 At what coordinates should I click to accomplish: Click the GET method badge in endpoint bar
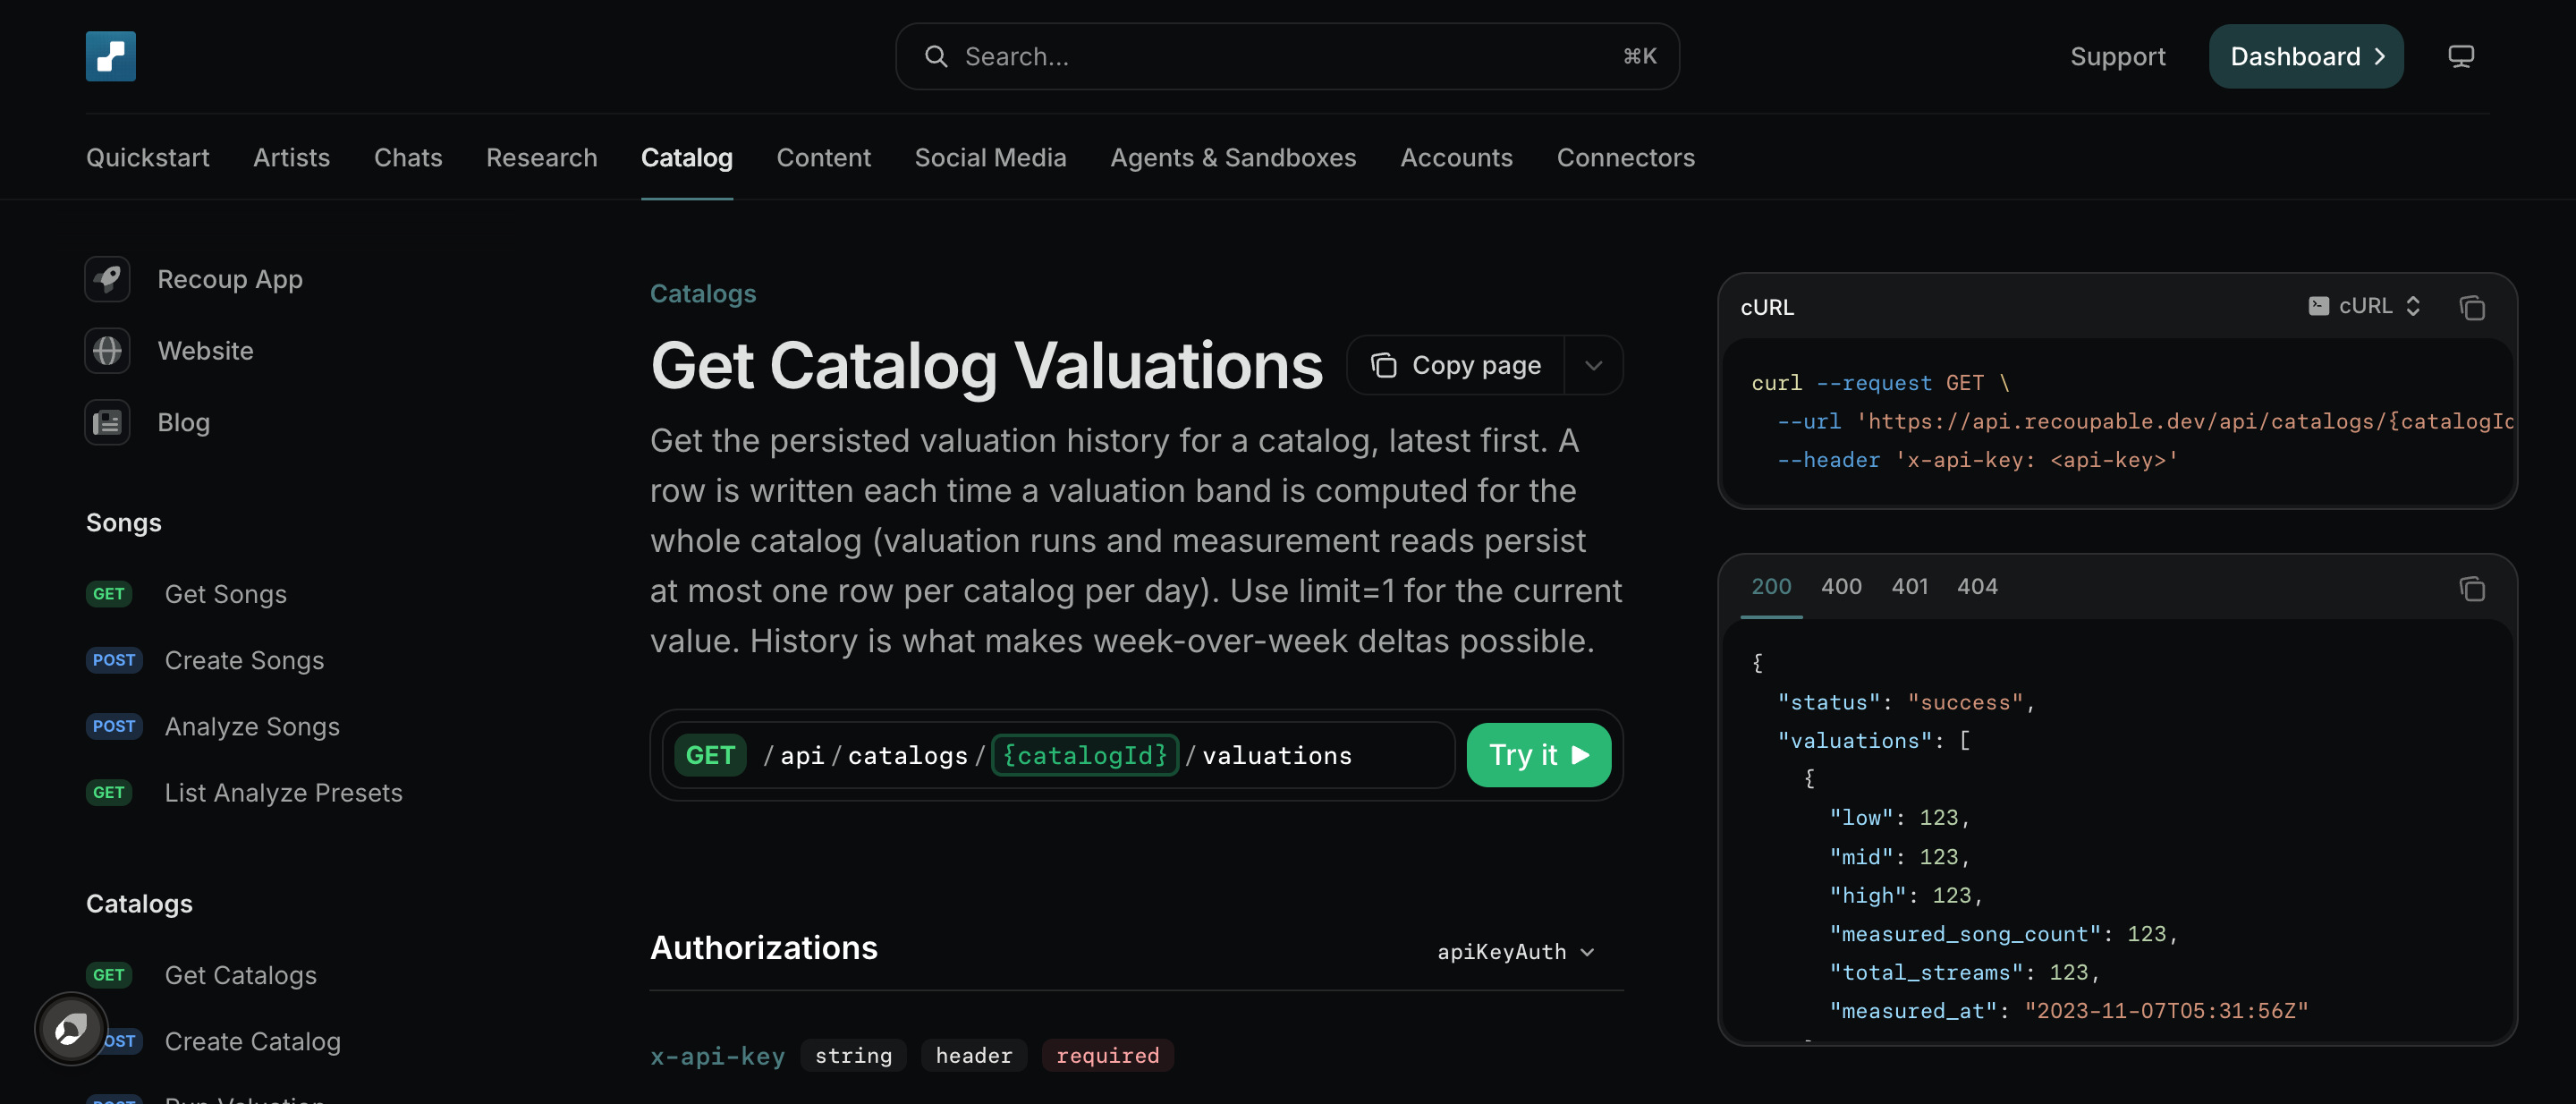click(x=710, y=755)
